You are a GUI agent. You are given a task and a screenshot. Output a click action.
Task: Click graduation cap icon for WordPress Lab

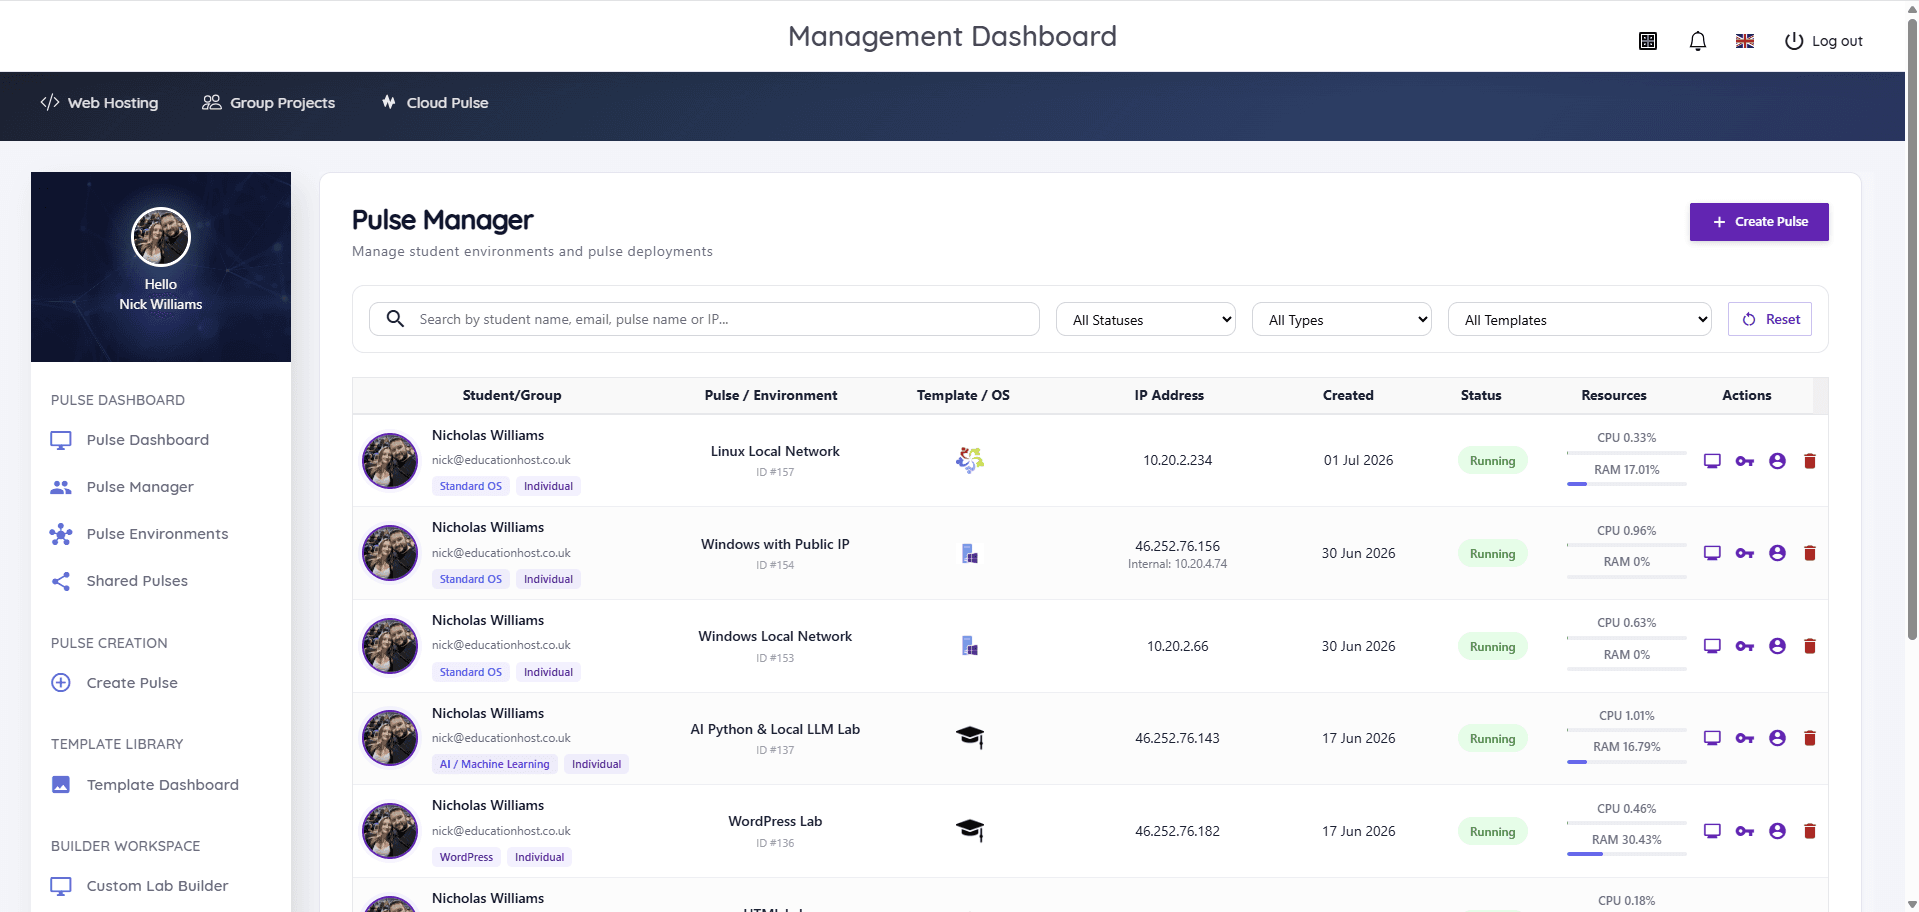click(x=969, y=830)
